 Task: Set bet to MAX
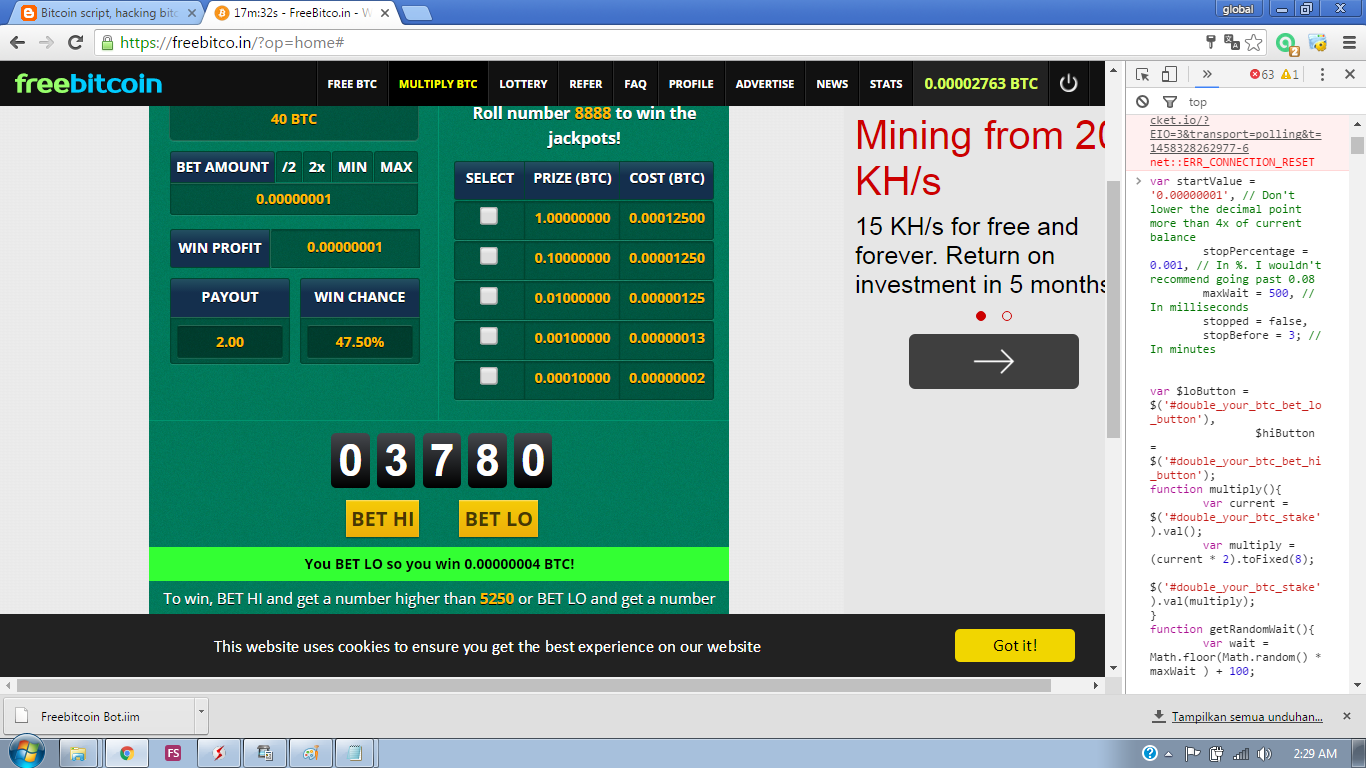396,167
